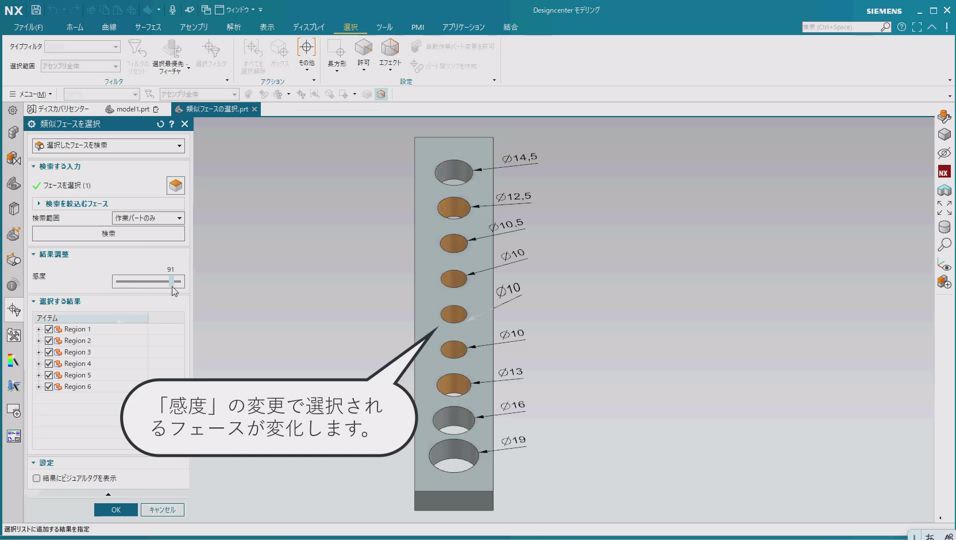
Task: Switch to the PMI ribbon tab
Action: coord(418,27)
